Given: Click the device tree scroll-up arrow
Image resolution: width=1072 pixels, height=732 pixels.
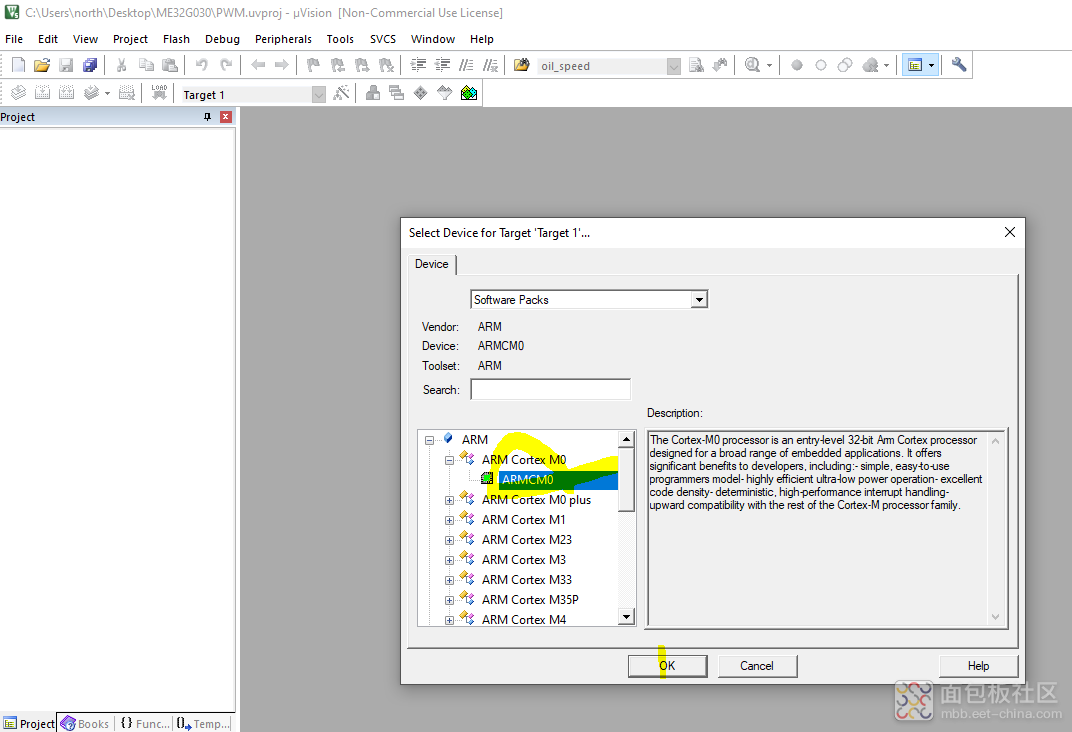Looking at the screenshot, I should (x=626, y=439).
